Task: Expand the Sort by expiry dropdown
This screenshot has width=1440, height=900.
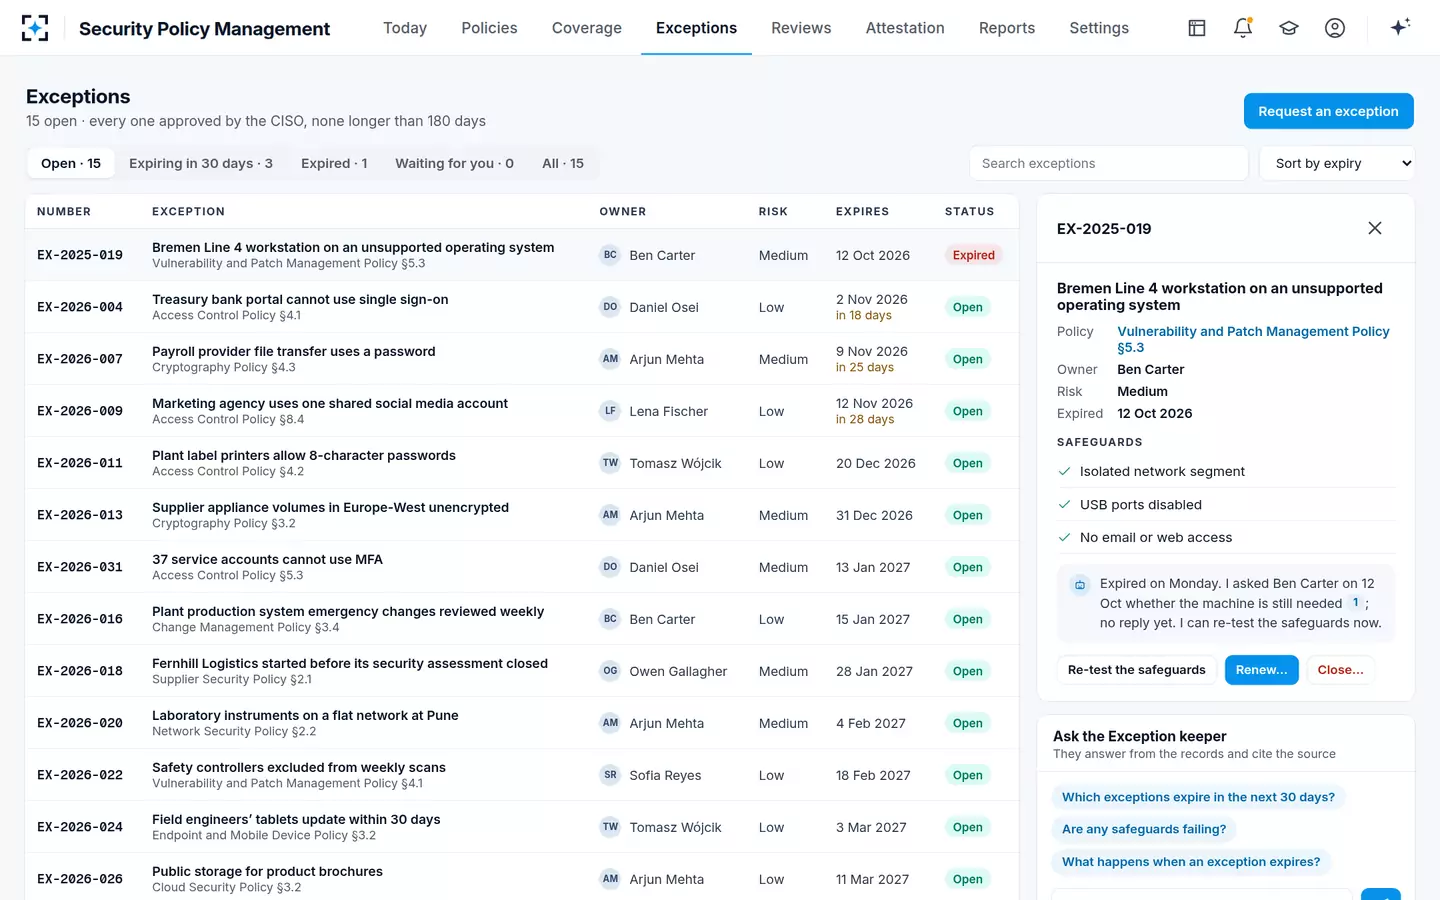Action: 1337,163
